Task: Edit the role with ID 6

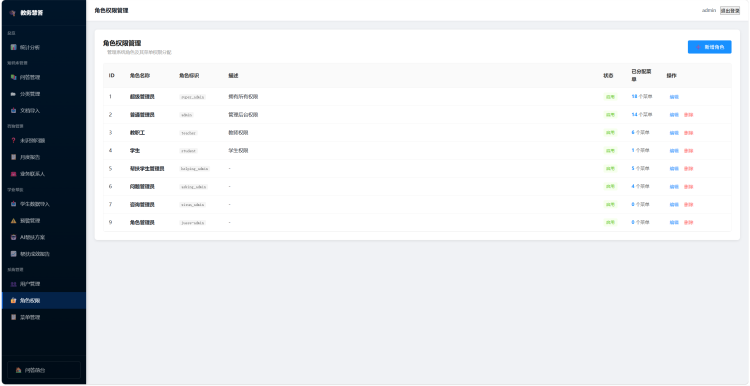Action: (674, 187)
